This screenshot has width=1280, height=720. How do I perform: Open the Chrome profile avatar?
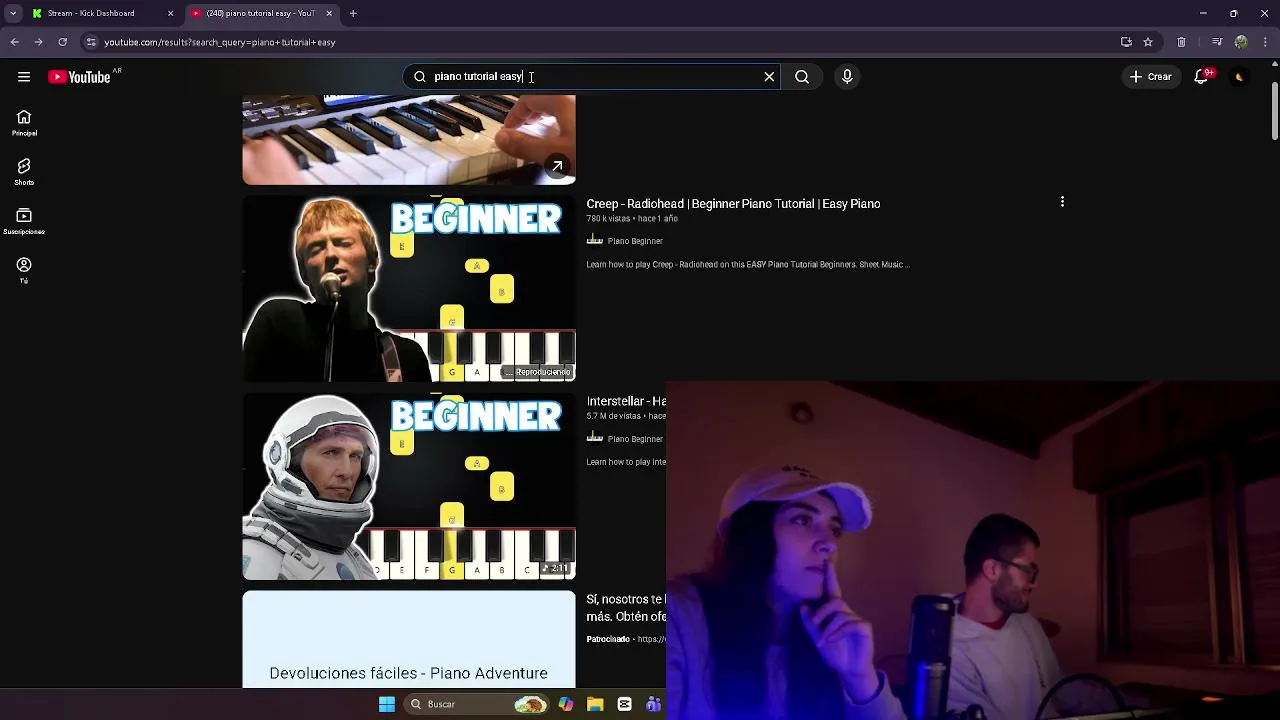1241,42
